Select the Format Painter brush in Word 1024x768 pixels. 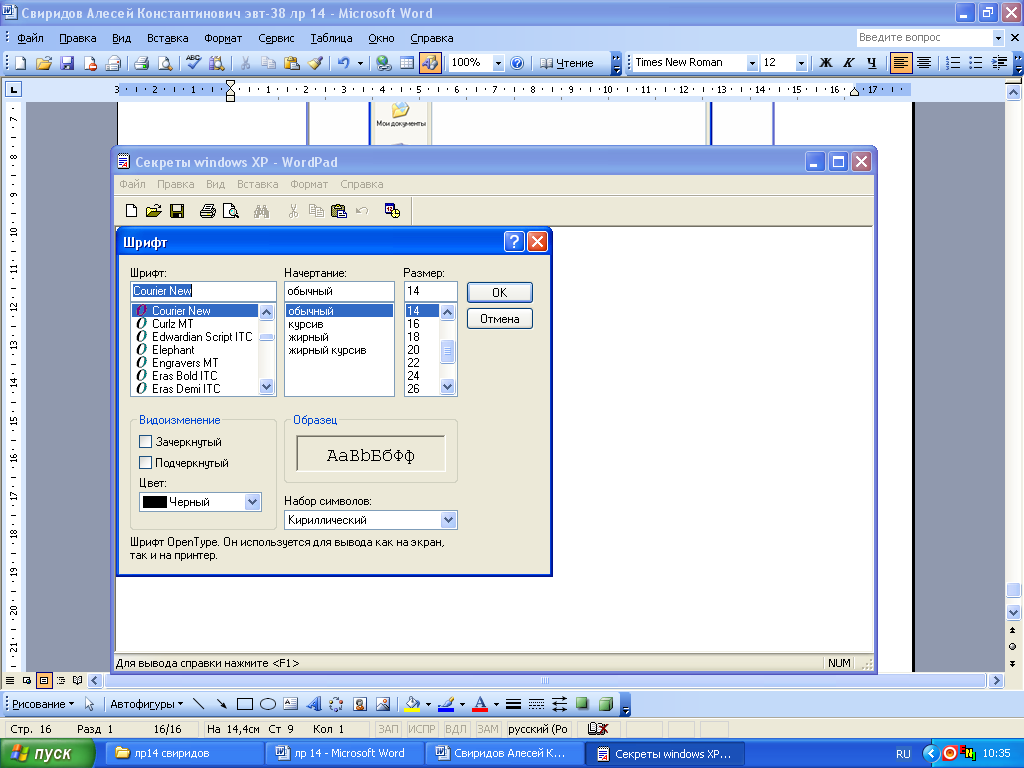pos(315,63)
